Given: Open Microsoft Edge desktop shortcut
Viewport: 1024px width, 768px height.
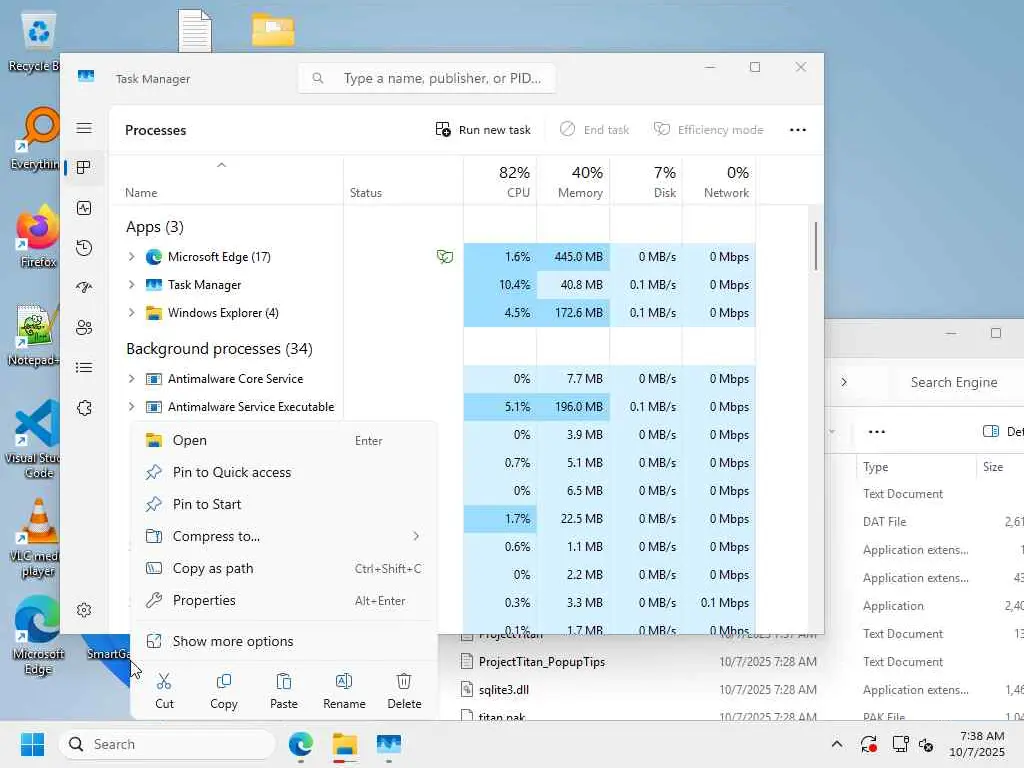Looking at the screenshot, I should (x=38, y=635).
